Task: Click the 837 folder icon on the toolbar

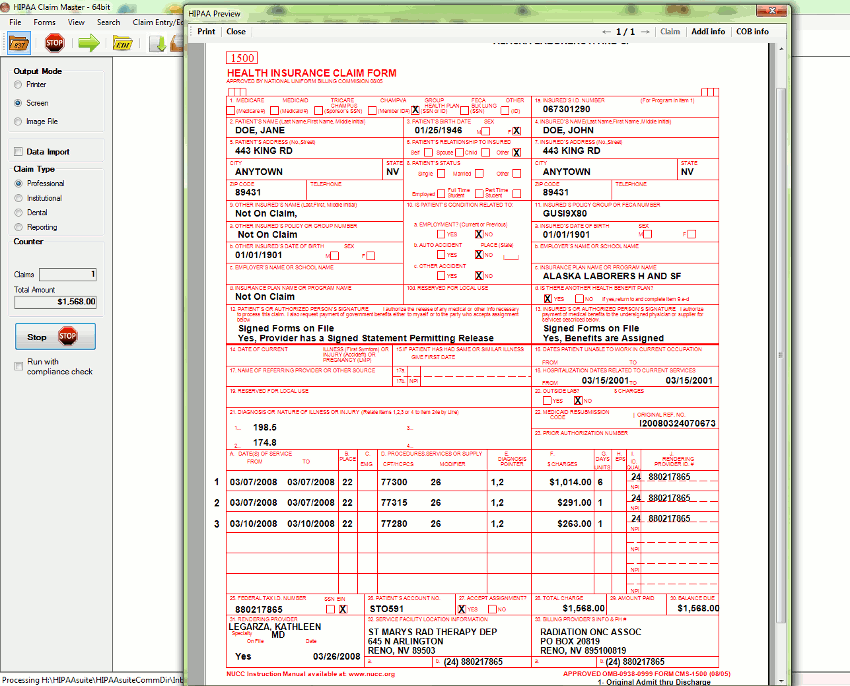Action: pyautogui.click(x=19, y=43)
